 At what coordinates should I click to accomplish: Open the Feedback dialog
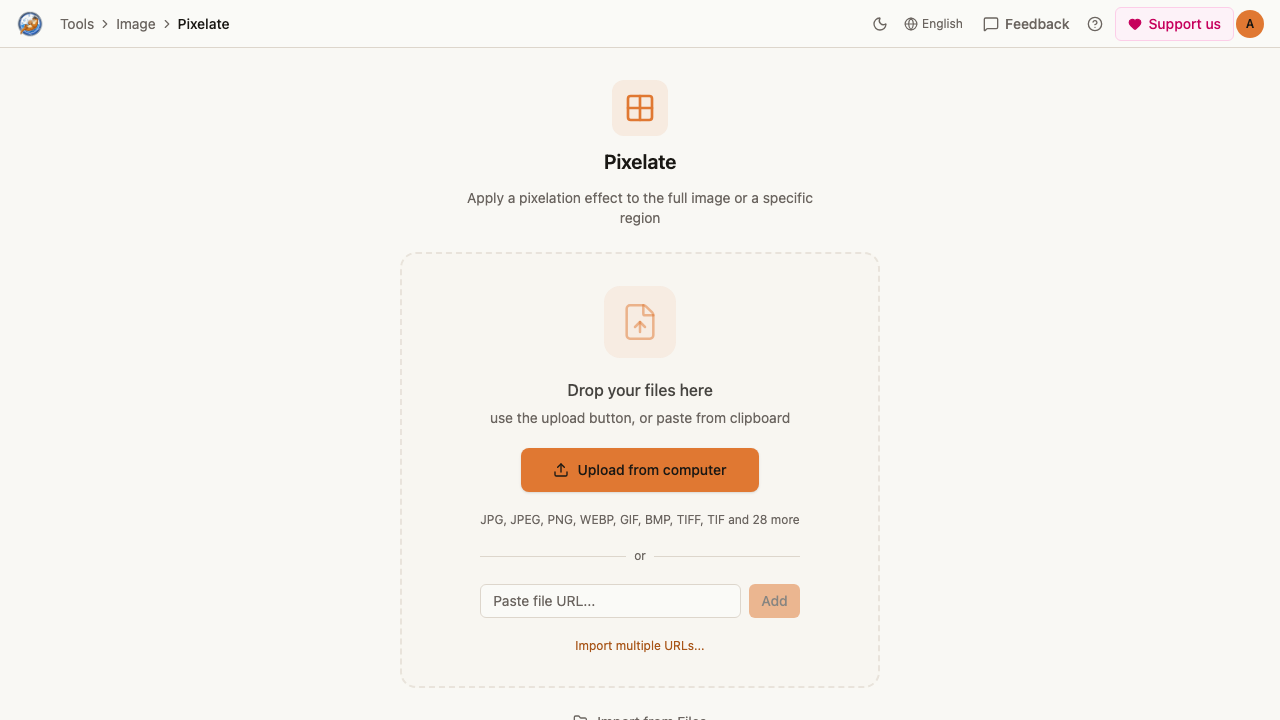pyautogui.click(x=1026, y=24)
